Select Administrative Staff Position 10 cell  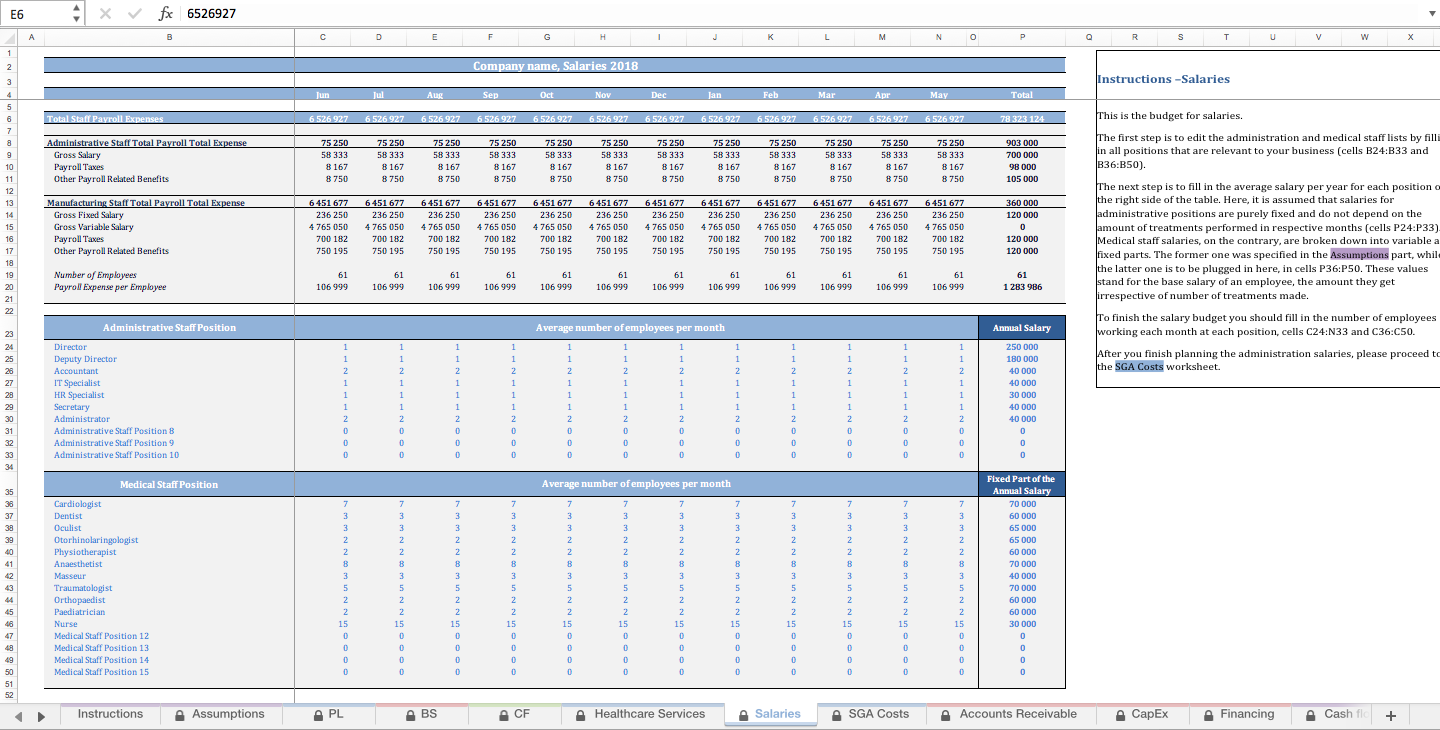click(169, 455)
